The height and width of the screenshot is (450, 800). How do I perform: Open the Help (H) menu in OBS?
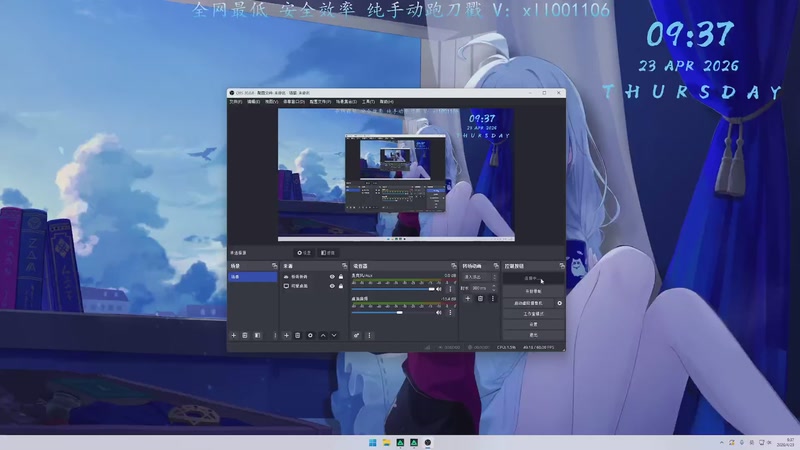pyautogui.click(x=386, y=102)
